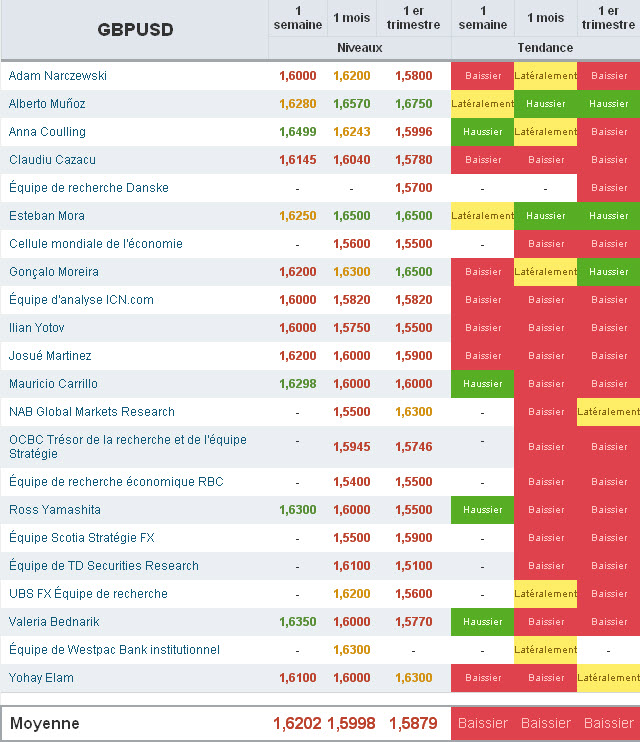The width and height of the screenshot is (640, 742).
Task: Click UBS yellow Latéralement monthly cell
Action: pyautogui.click(x=545, y=594)
